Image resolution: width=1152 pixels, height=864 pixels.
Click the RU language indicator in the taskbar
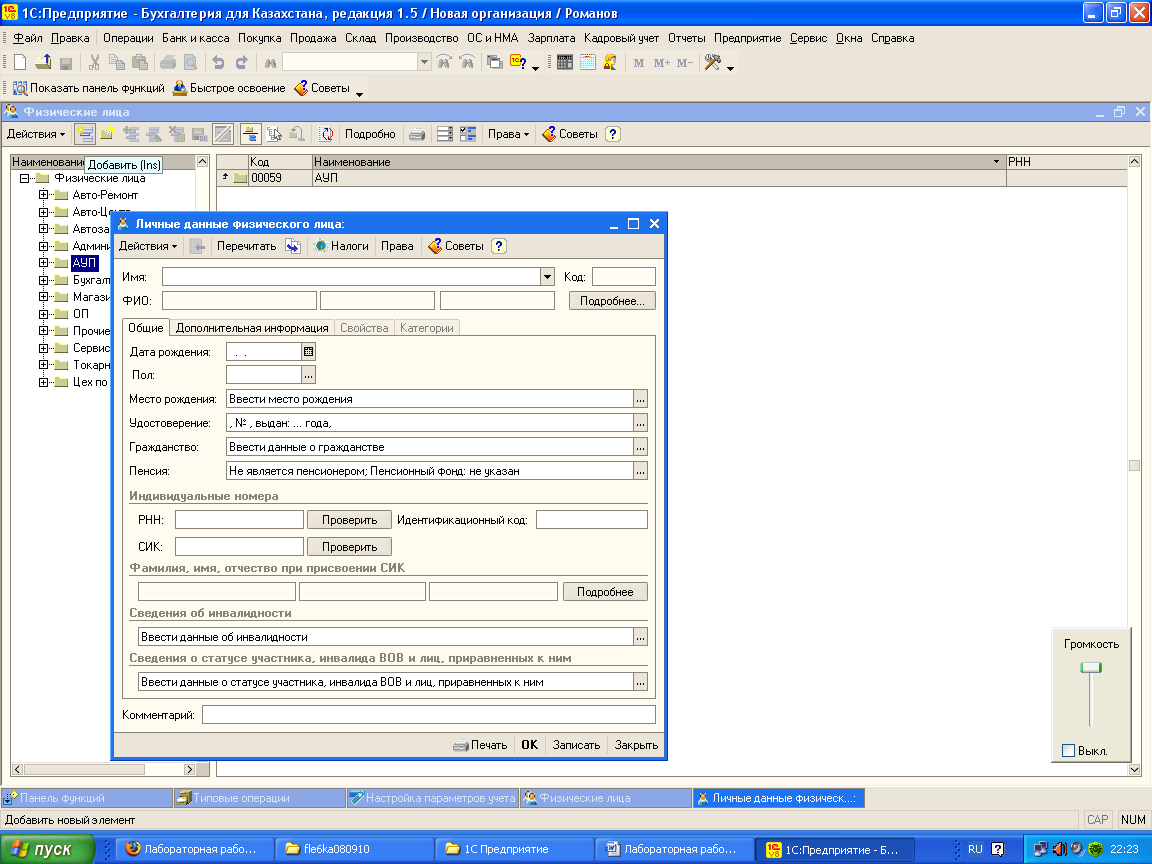(975, 849)
